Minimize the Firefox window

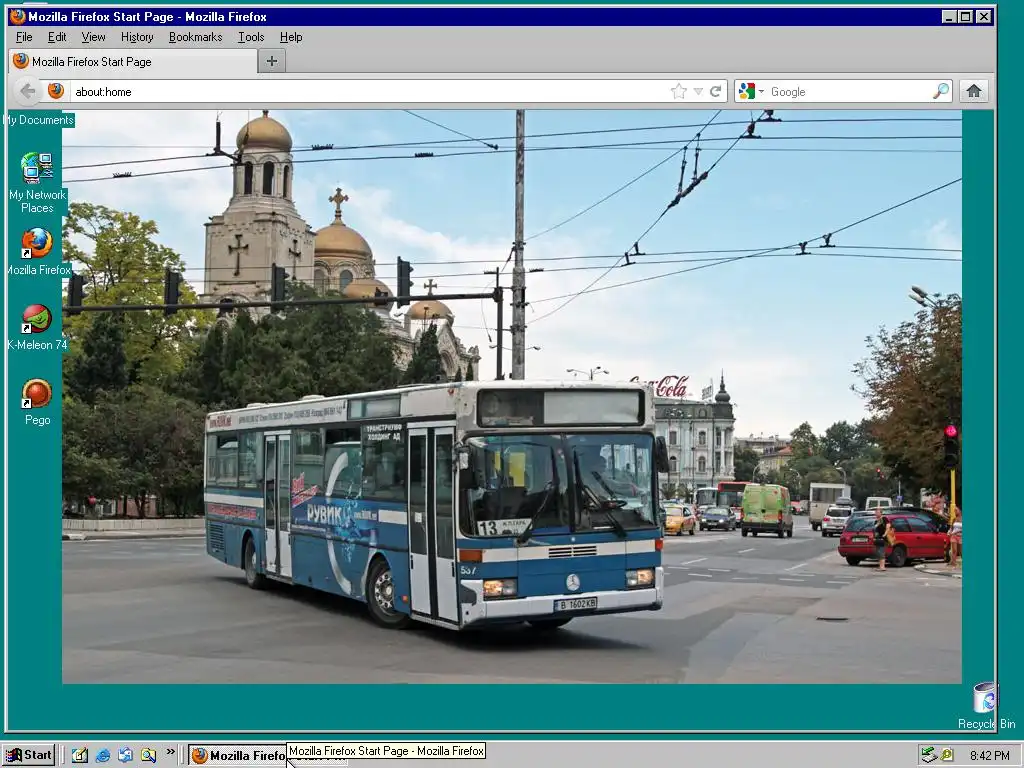tap(950, 17)
